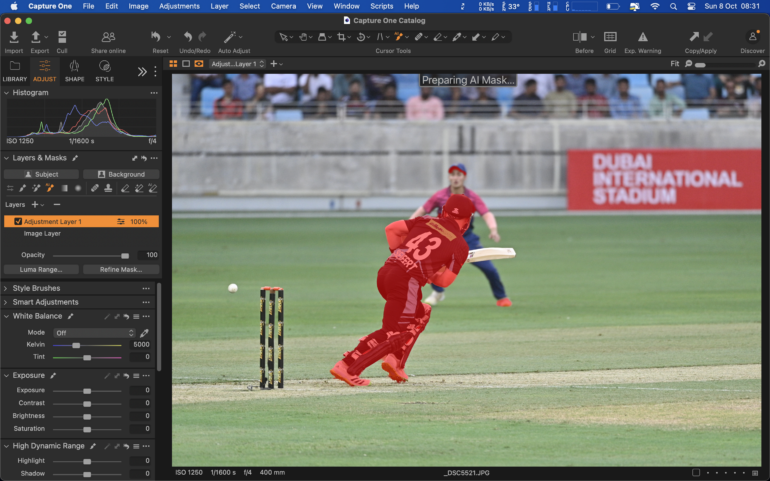Pick White Balance eyedropper
Image resolution: width=770 pixels, height=481 pixels.
pos(144,333)
